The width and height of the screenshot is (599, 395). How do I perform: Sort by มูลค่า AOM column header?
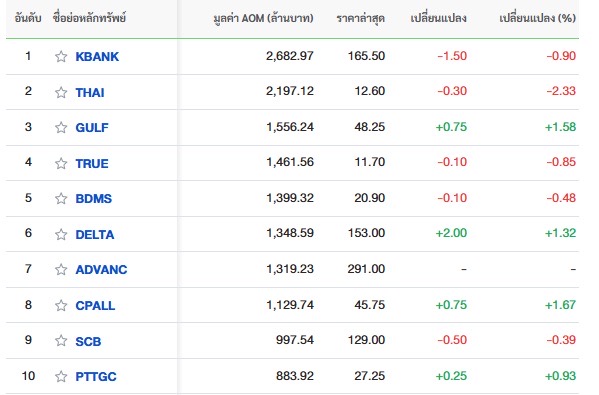263,18
